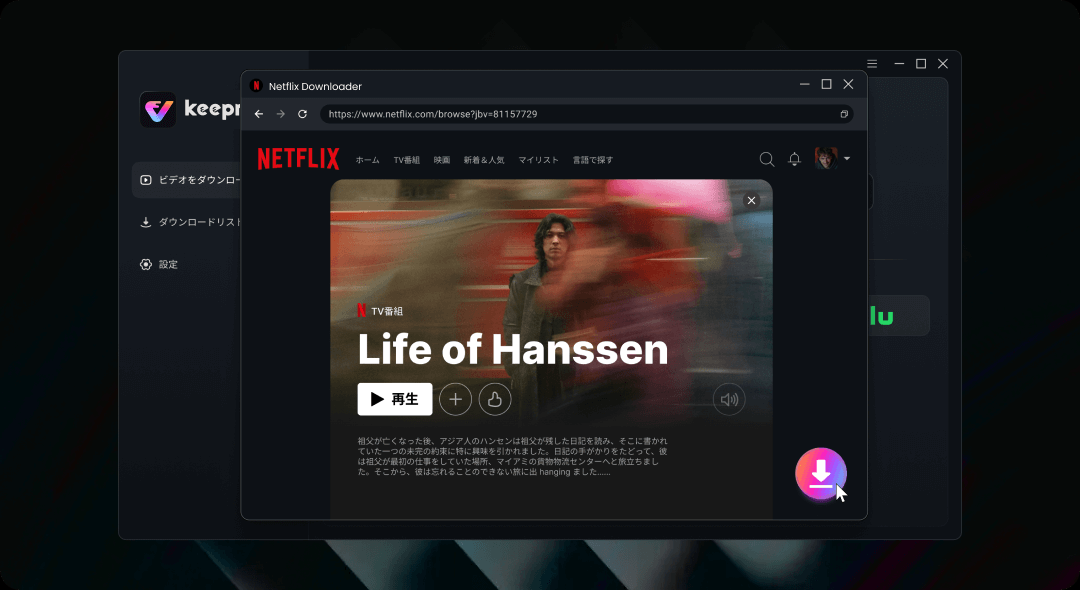Click the Hulu tile in Keeprix window

pyautogui.click(x=898, y=316)
